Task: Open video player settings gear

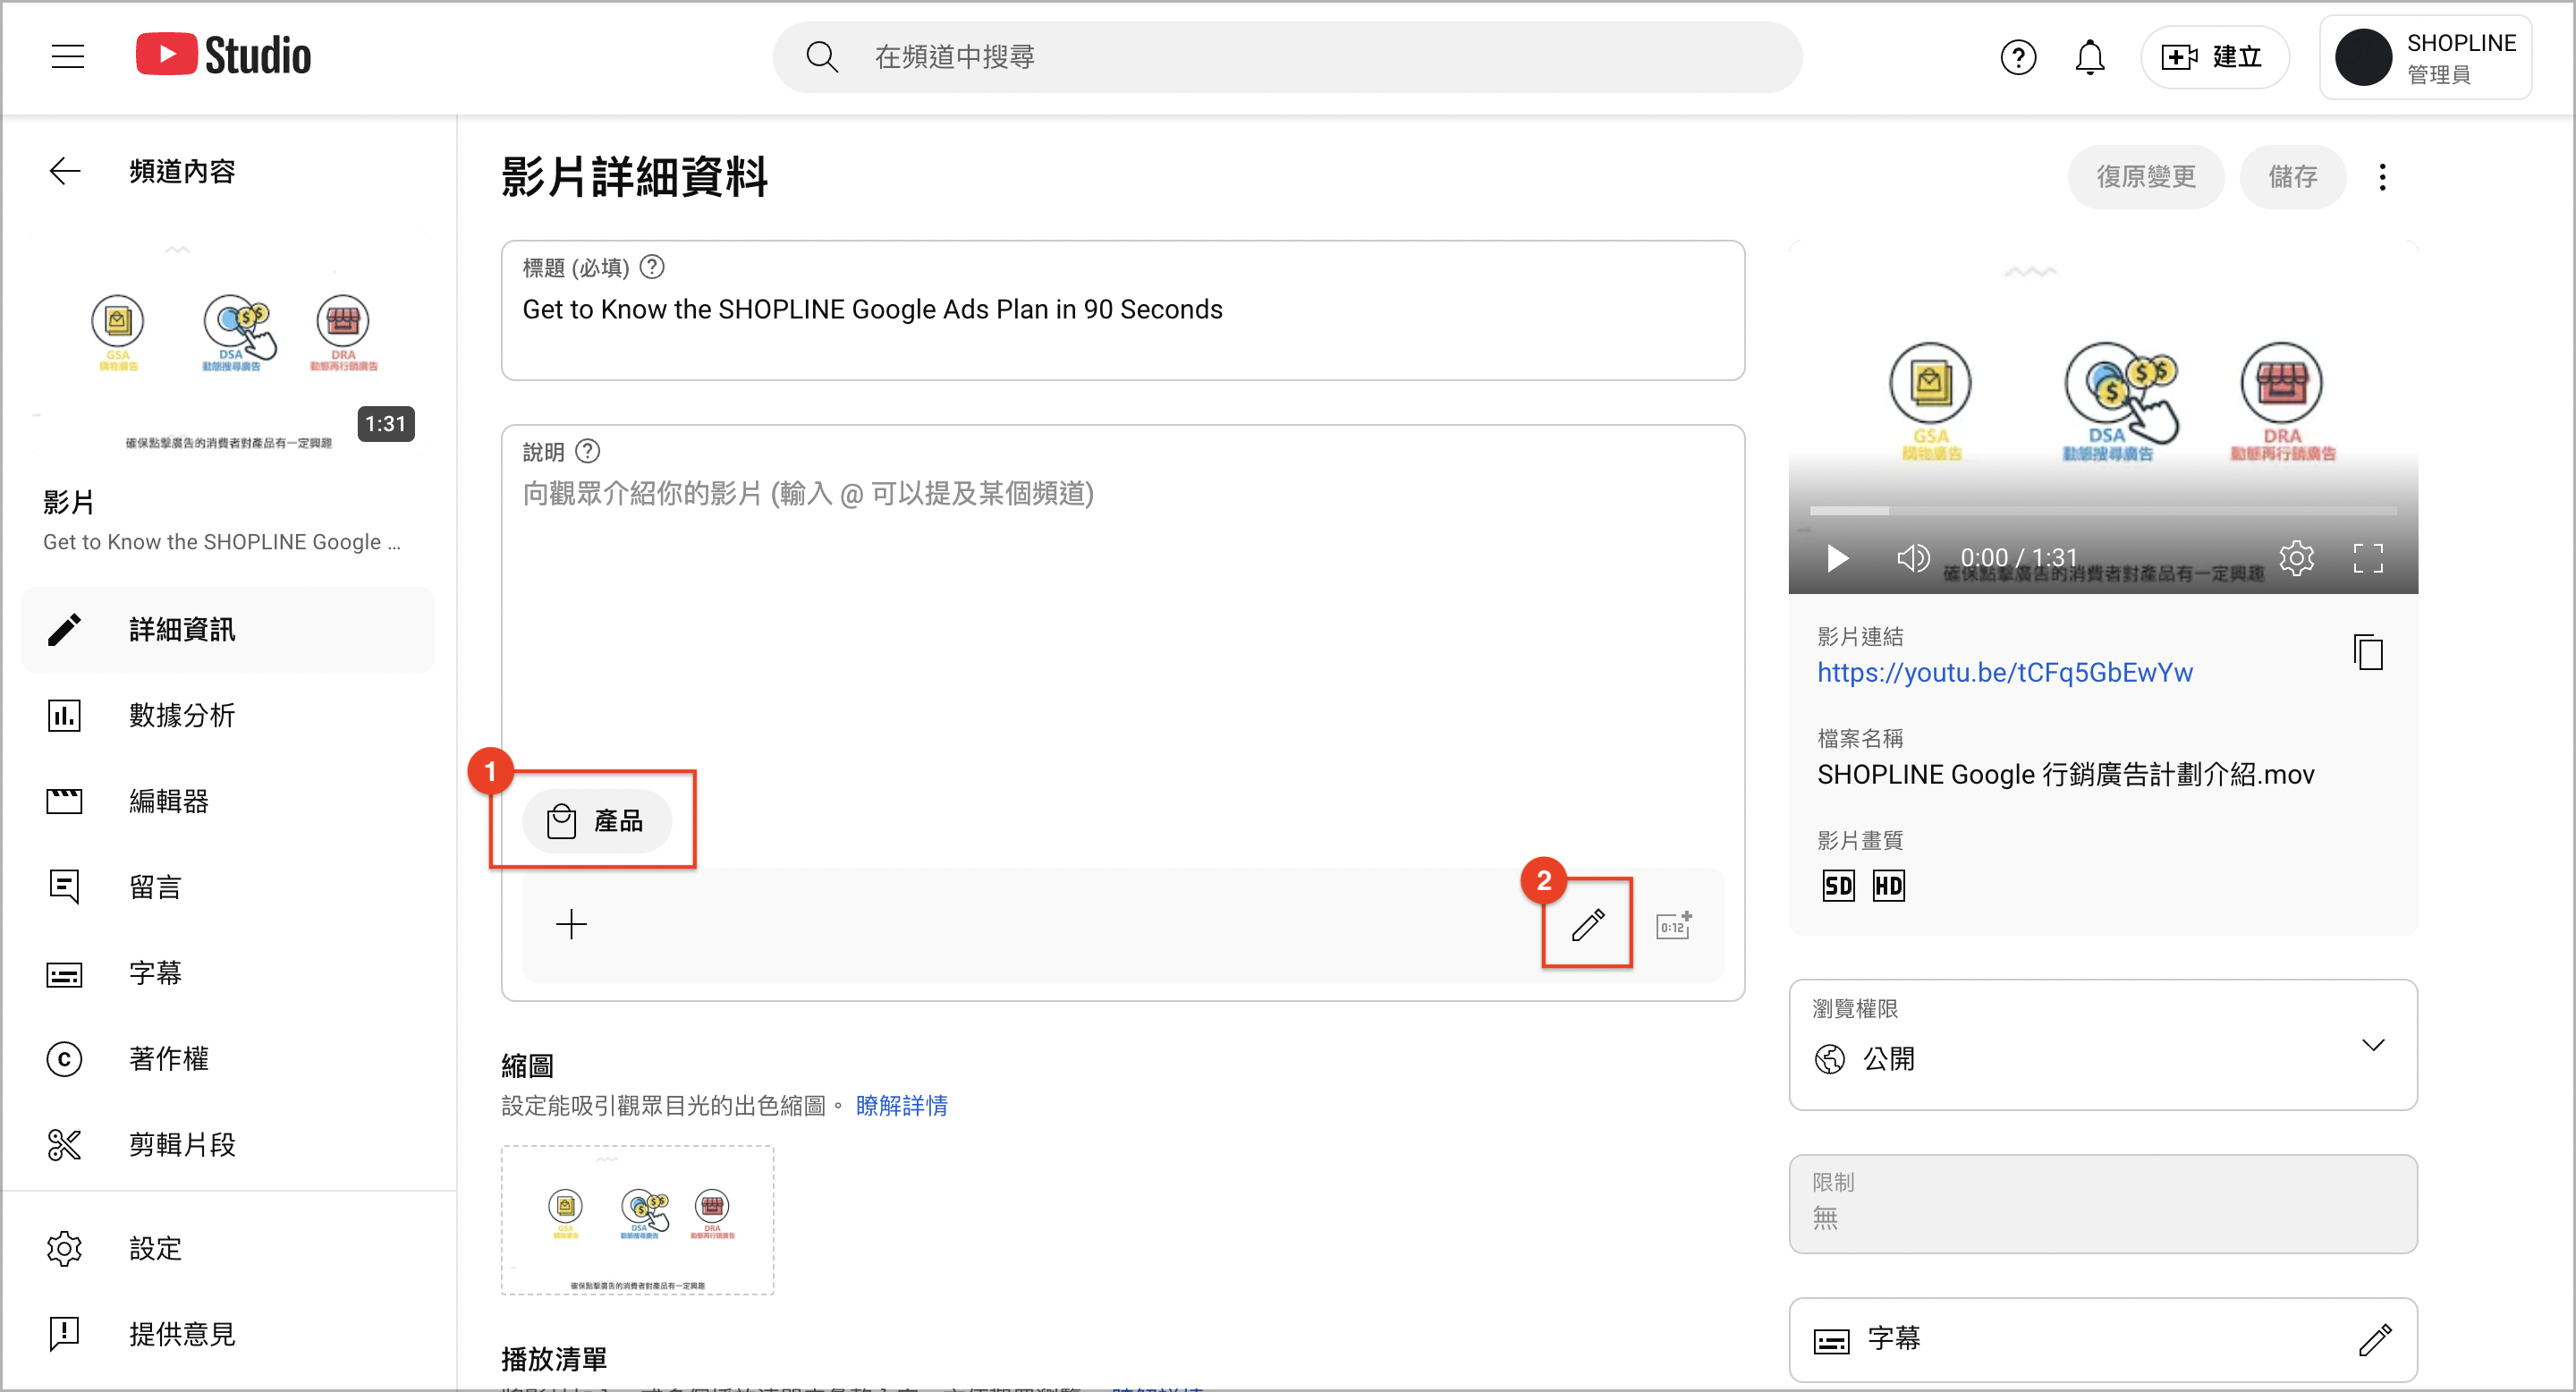Action: coord(2296,557)
